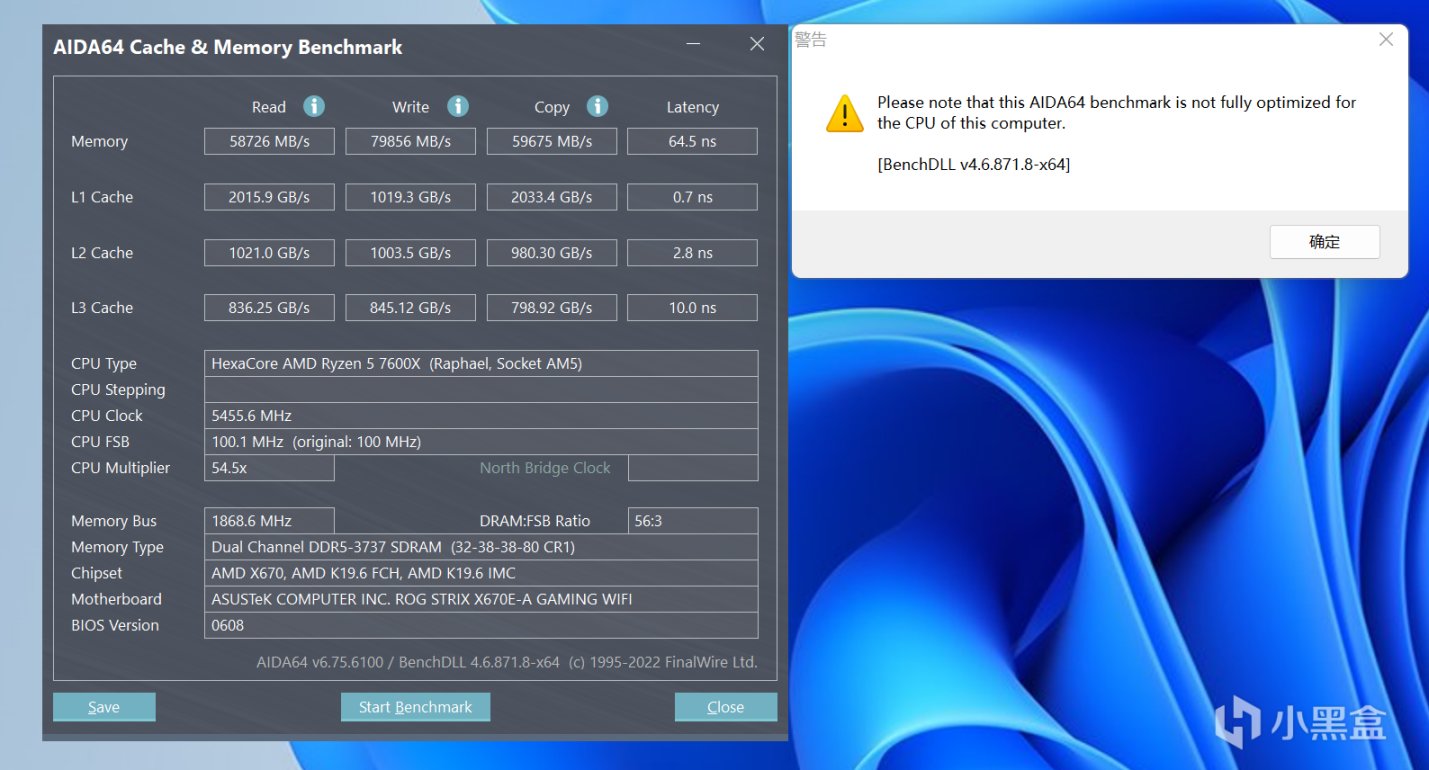Click the Latency column header label

692,107
